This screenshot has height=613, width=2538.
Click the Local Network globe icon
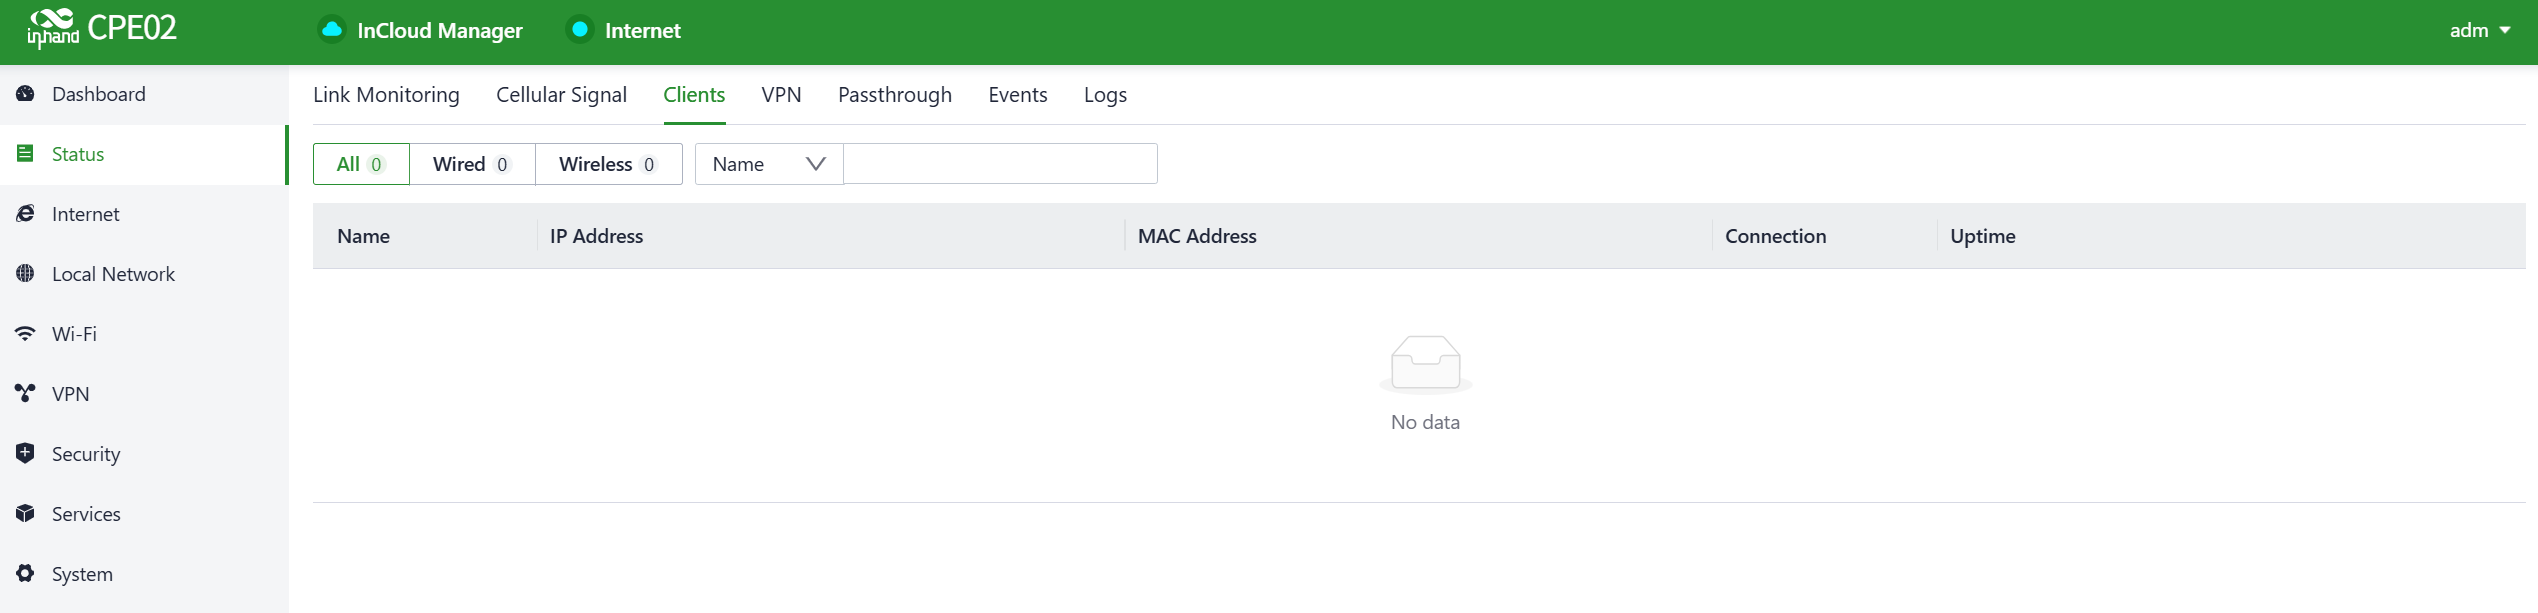point(25,274)
